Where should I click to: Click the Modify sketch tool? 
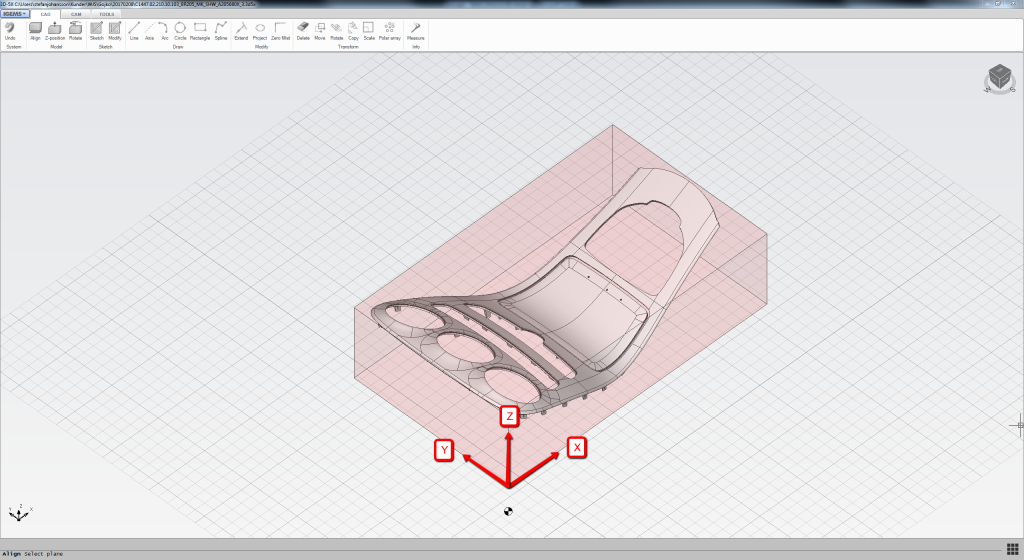click(x=115, y=31)
